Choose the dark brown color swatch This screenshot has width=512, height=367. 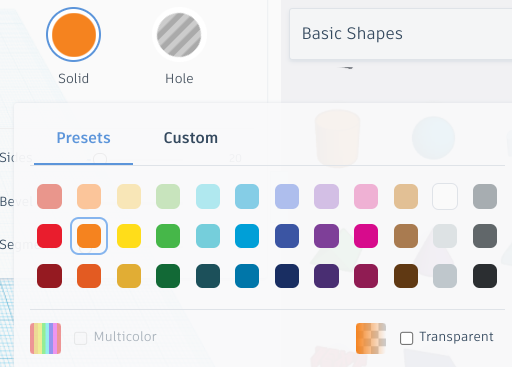pos(406,276)
